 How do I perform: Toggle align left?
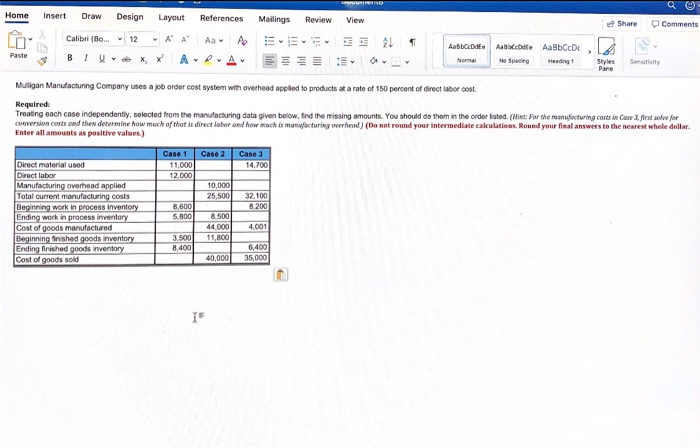coord(269,60)
